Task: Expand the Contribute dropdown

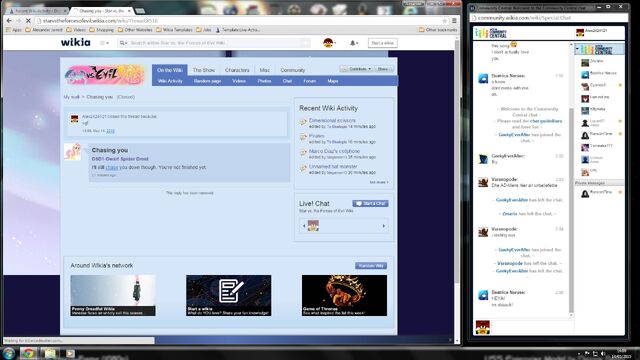Action: coord(356,69)
